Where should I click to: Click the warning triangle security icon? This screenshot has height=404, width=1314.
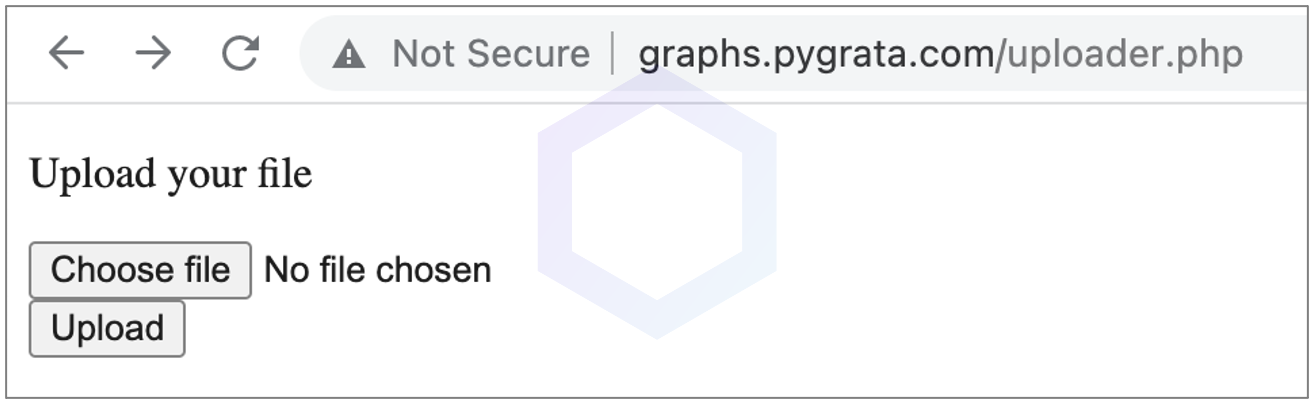(348, 54)
